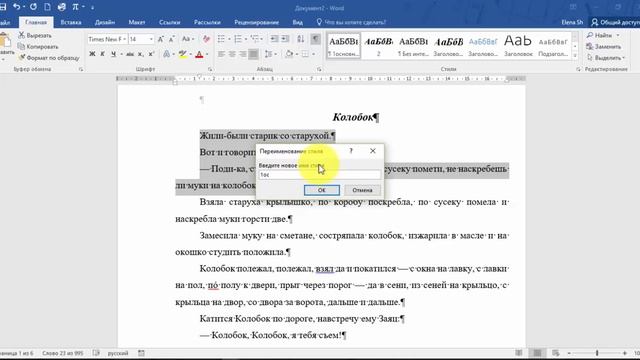640x360 pixels.
Task: Select the Заголовок large Aab style
Action: click(x=518, y=45)
